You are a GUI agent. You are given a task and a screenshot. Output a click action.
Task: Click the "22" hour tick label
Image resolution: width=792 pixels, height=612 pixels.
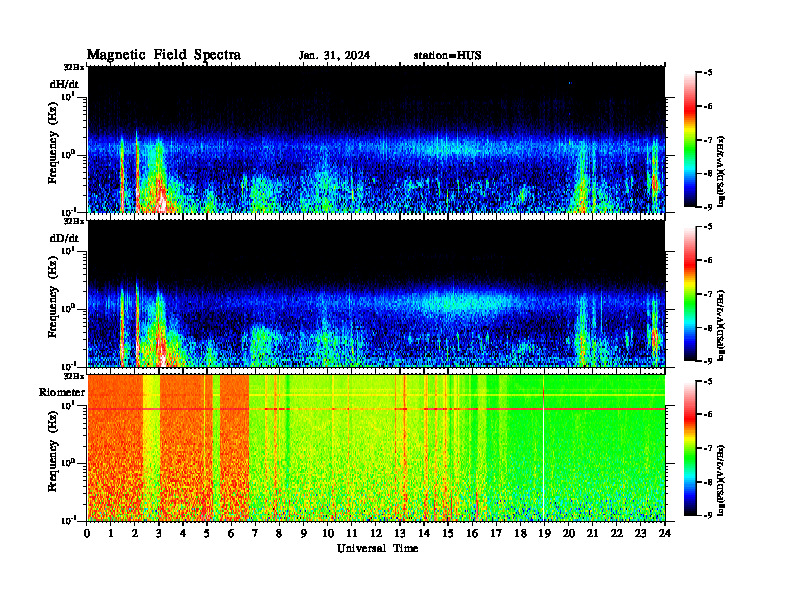point(617,533)
